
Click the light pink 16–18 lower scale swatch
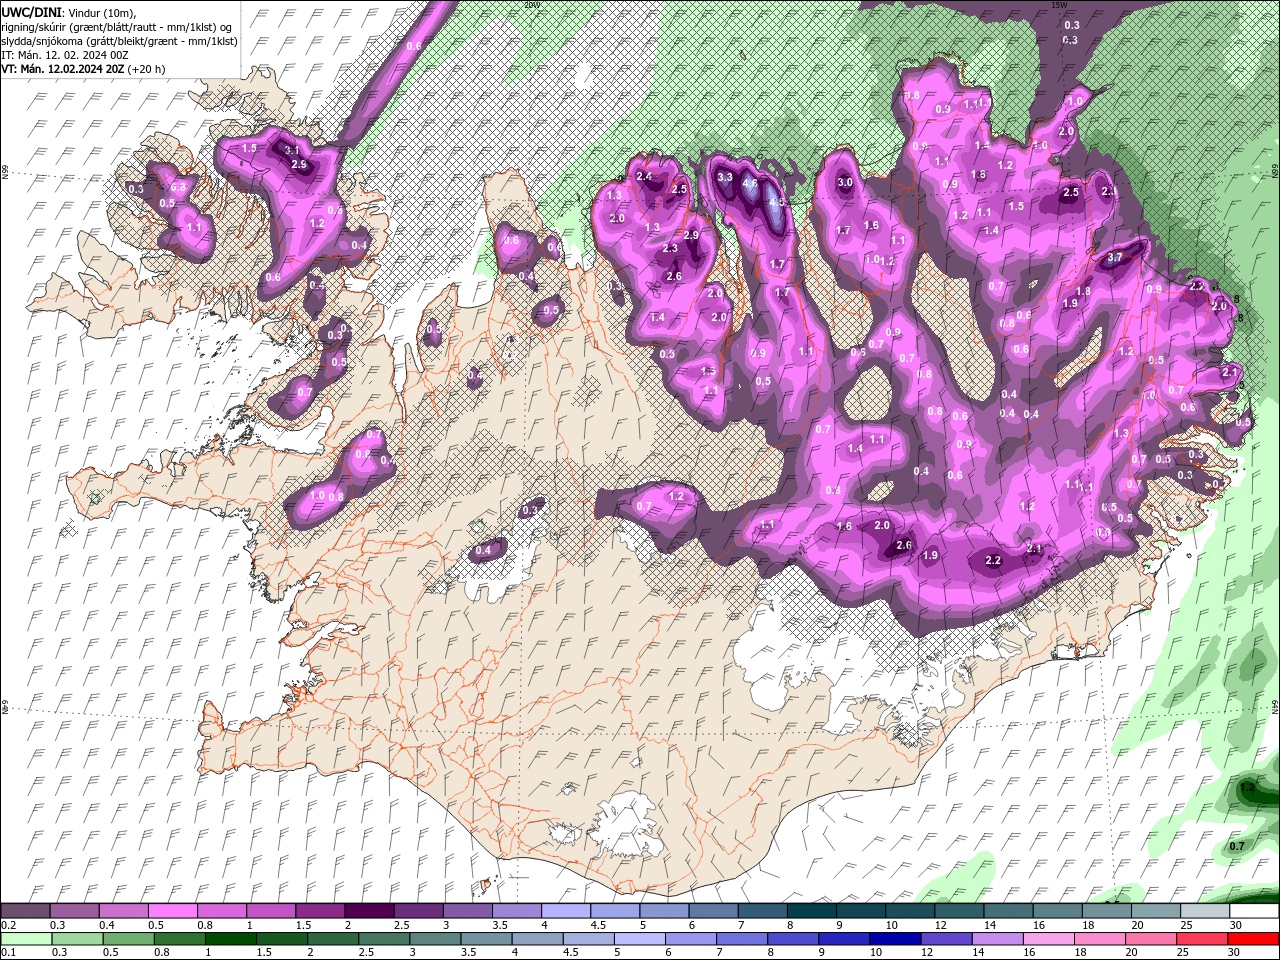pyautogui.click(x=1050, y=939)
